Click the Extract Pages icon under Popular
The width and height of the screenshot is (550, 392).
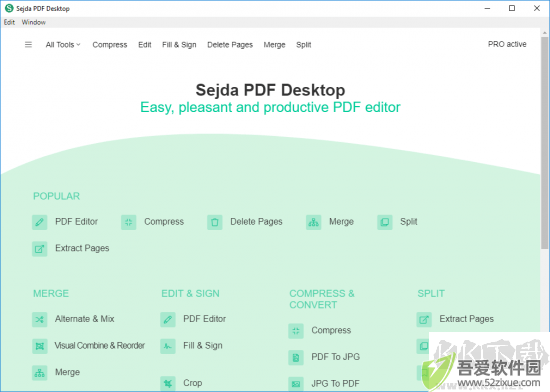(40, 249)
